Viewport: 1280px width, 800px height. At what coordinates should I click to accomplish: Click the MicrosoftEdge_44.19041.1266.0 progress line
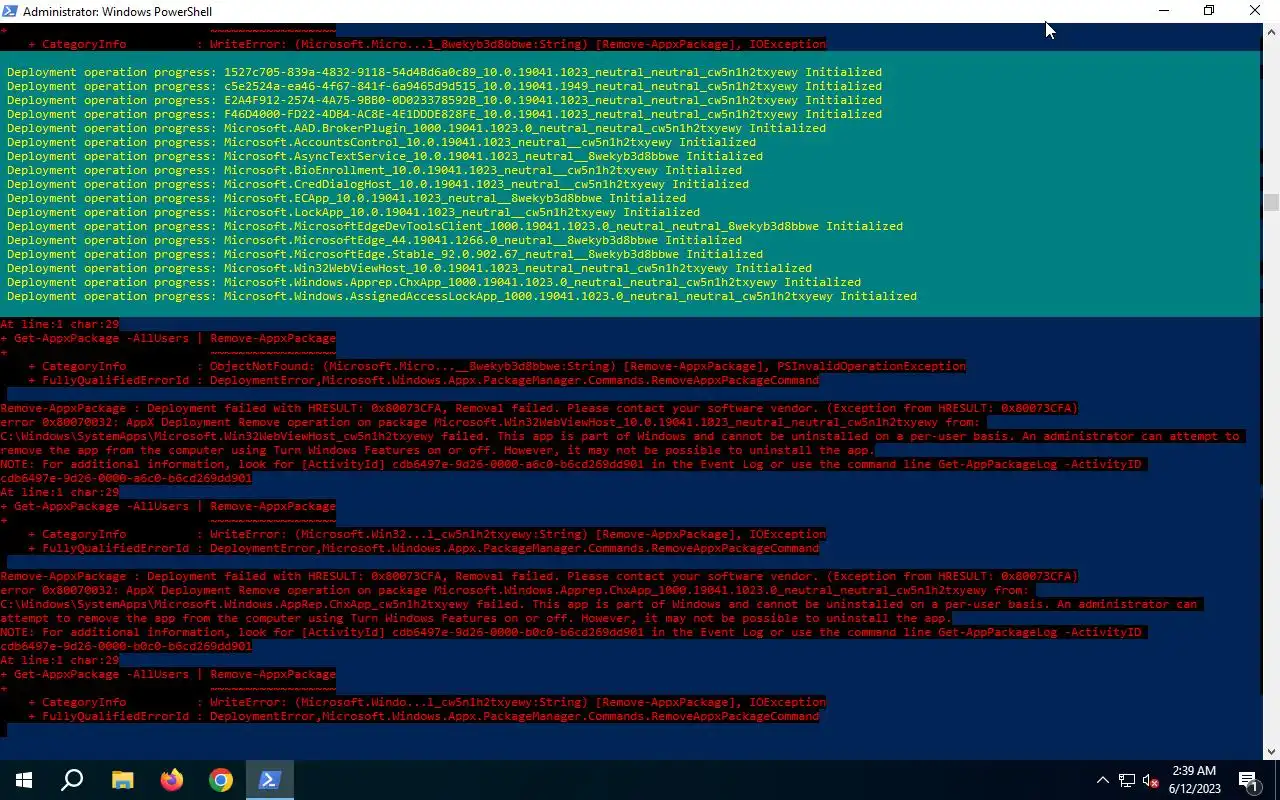coord(374,240)
